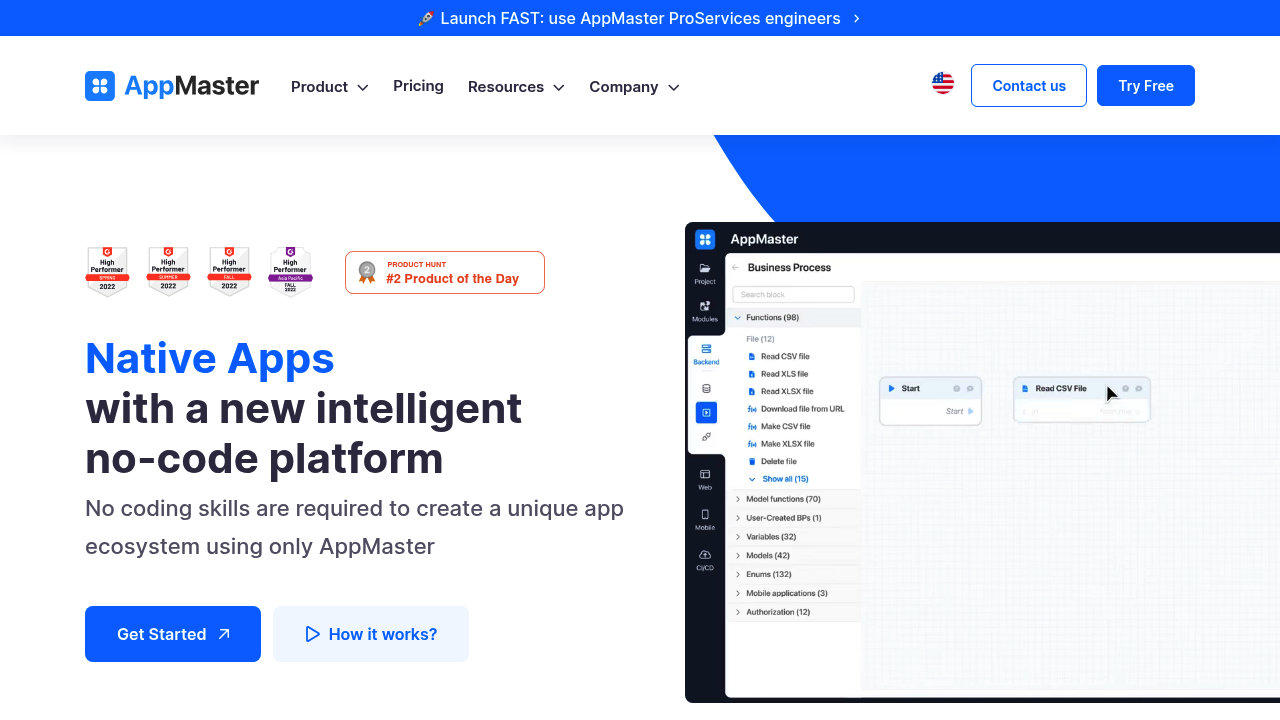
Task: Select the Delete file function
Action: pyautogui.click(x=772, y=461)
